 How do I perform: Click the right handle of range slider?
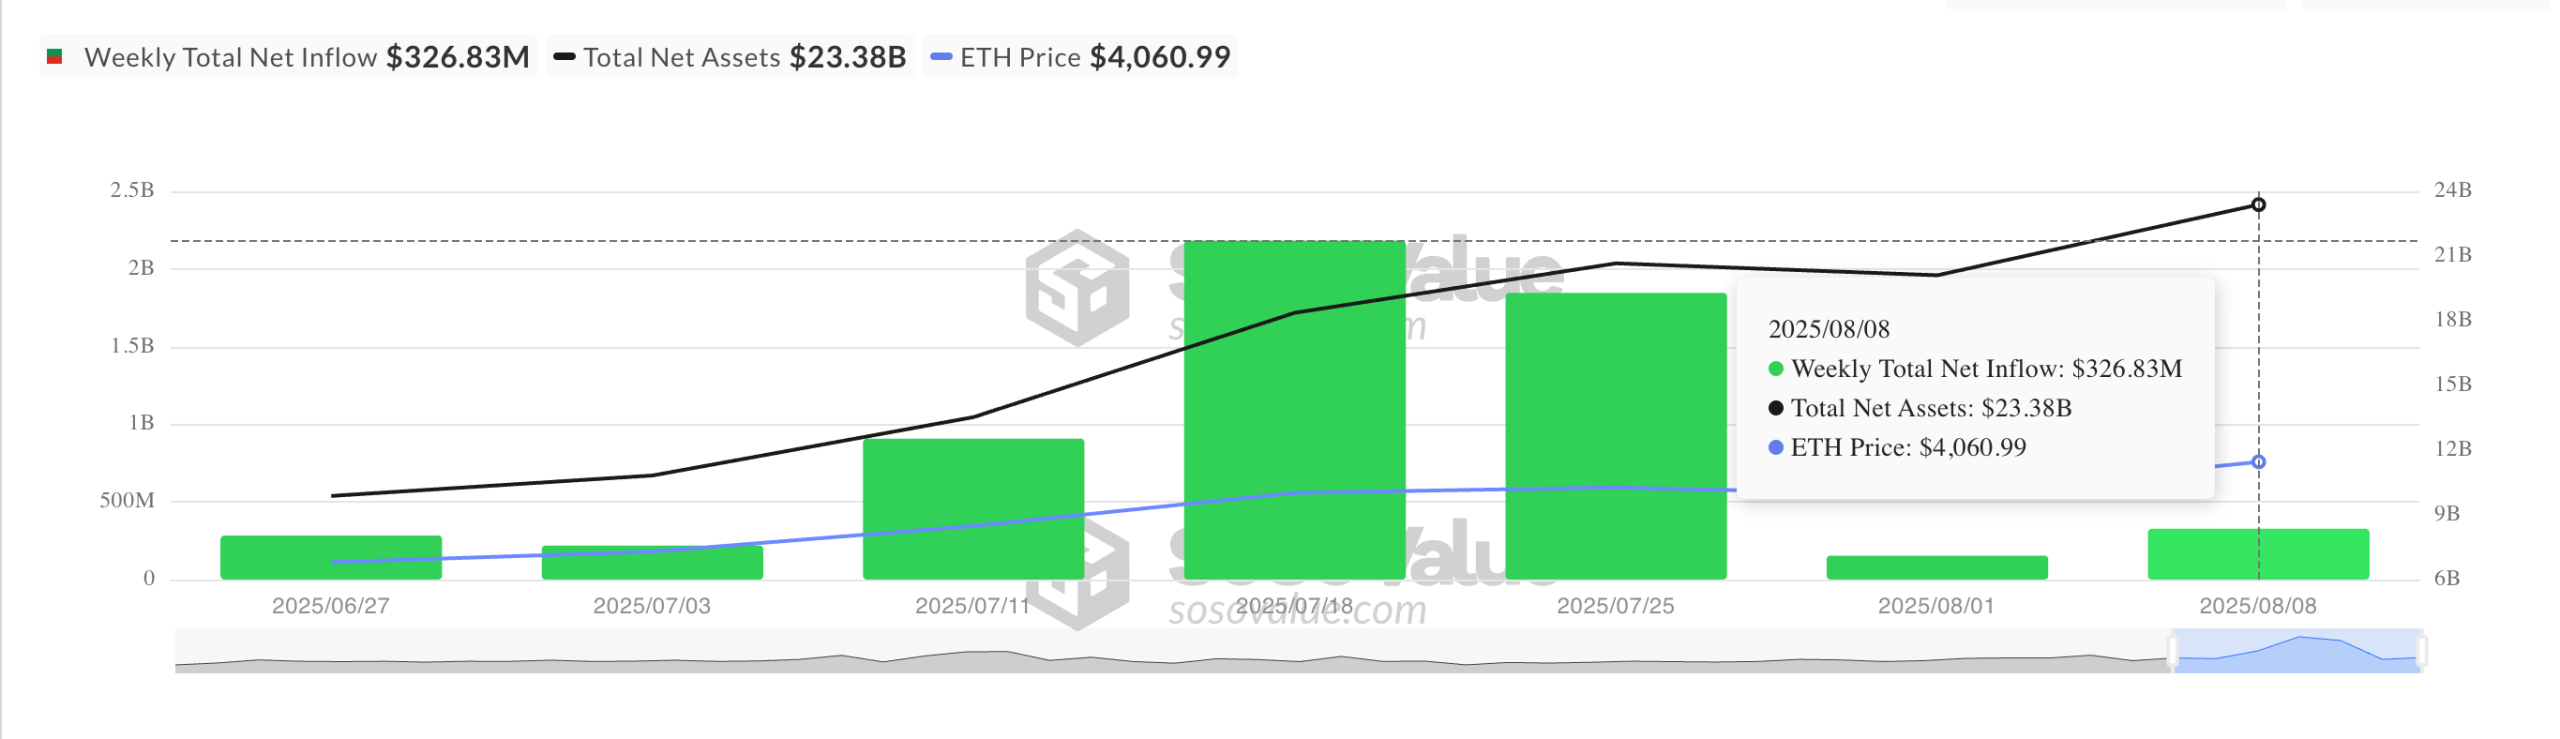[2422, 651]
